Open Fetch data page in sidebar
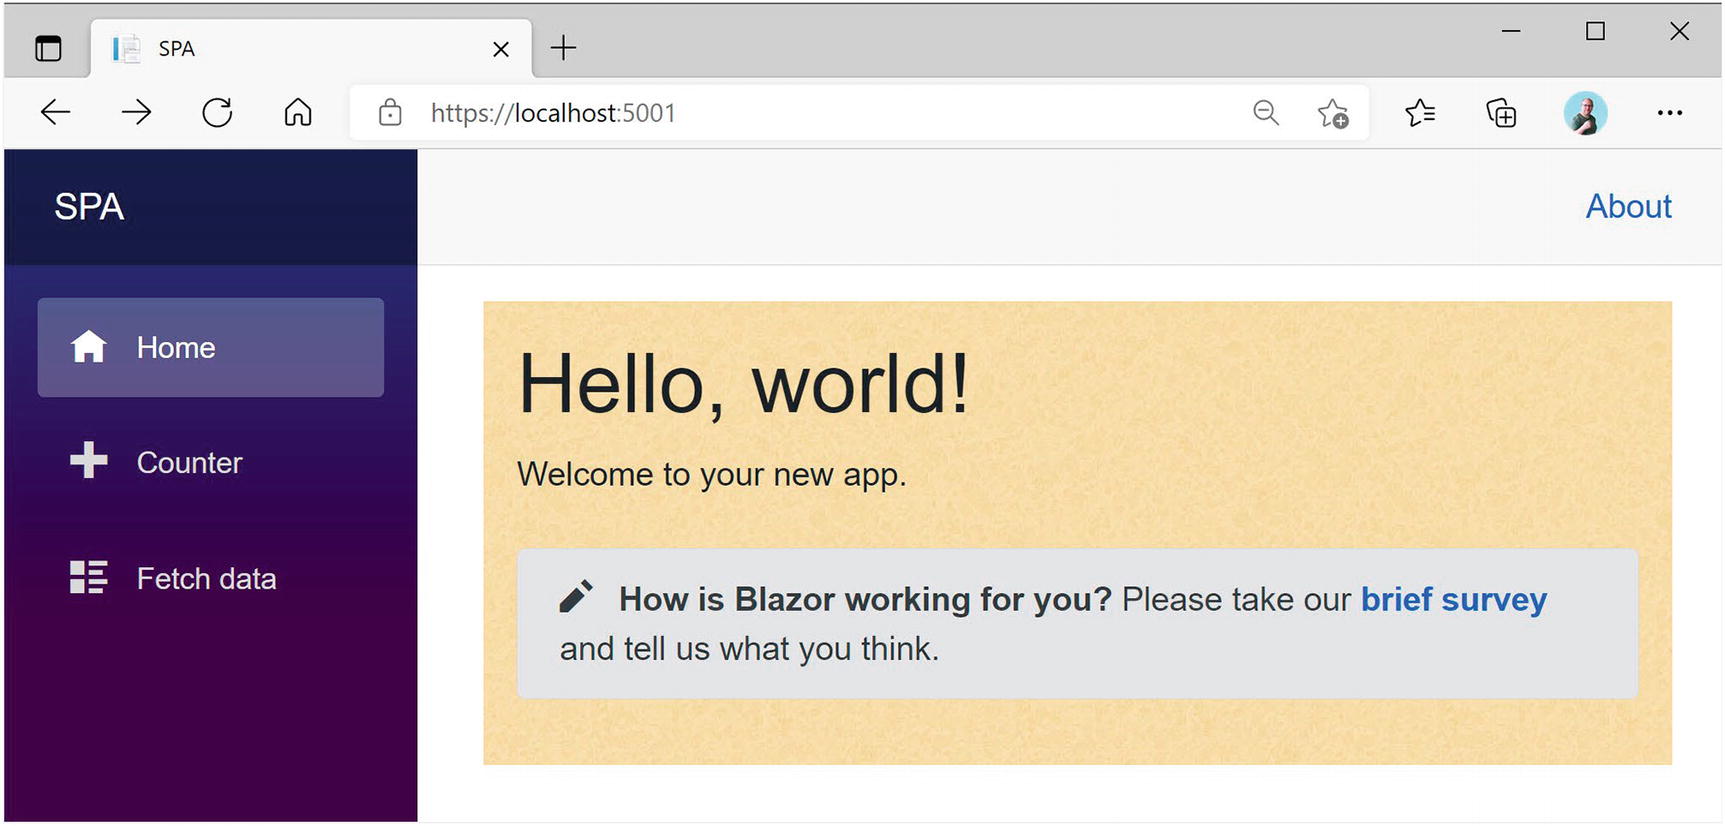This screenshot has height=826, width=1725. coord(206,578)
